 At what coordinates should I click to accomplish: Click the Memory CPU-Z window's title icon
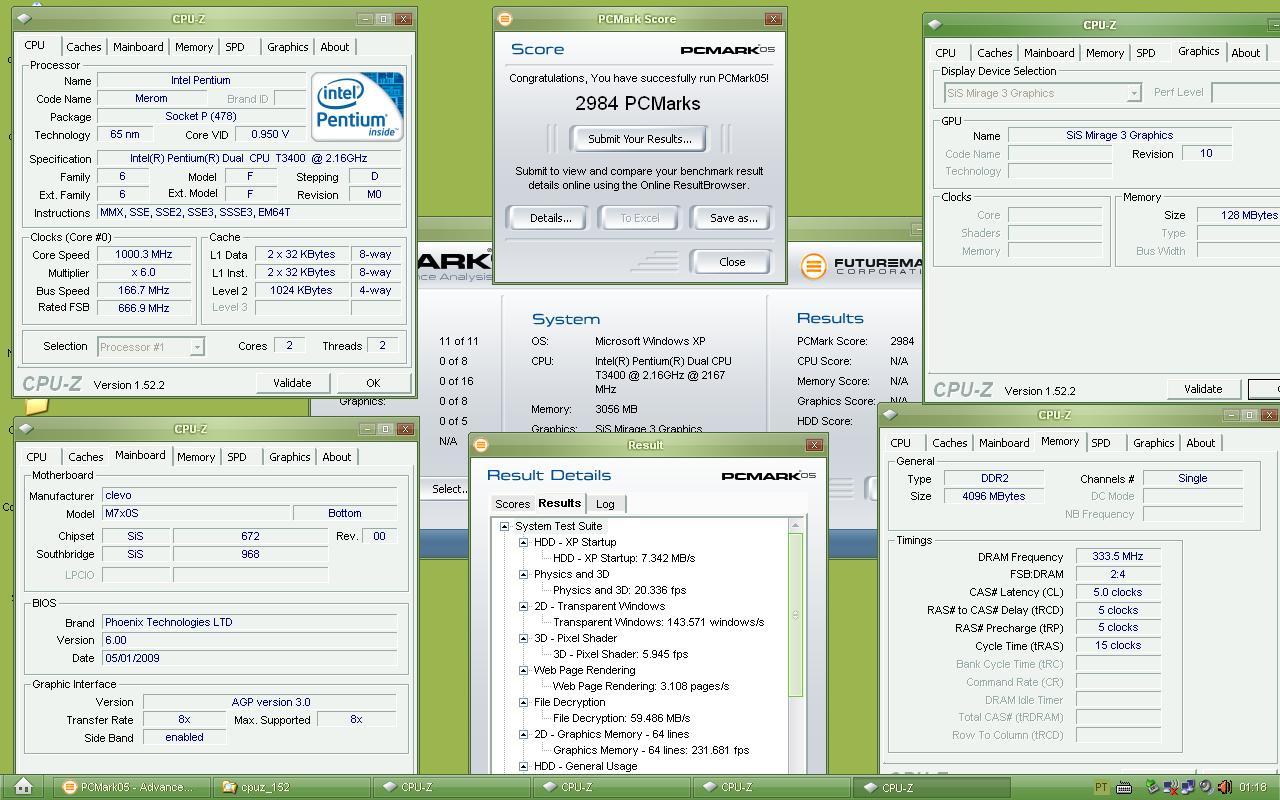pos(889,415)
